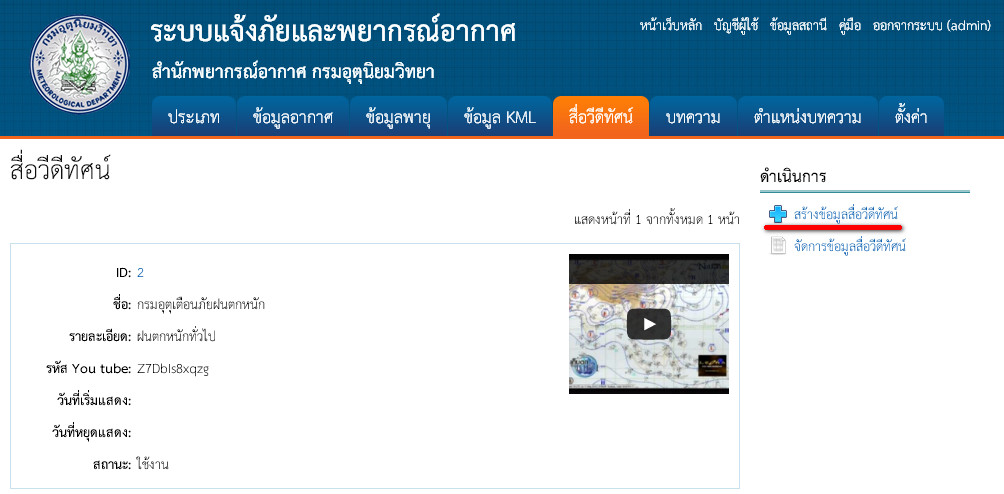Click the label วันที่เริ่มแสดง:
Image resolution: width=1004 pixels, height=494 pixels.
click(93, 401)
